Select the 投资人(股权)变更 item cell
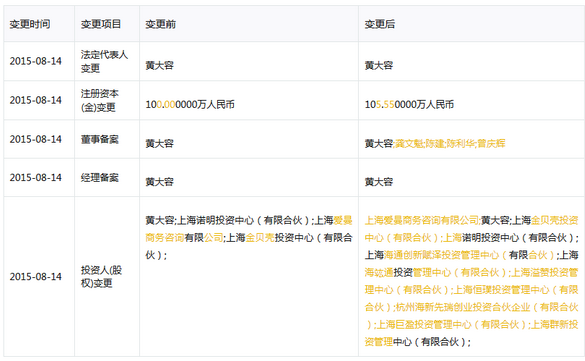Screen dimensions: 585x361 [101, 277]
